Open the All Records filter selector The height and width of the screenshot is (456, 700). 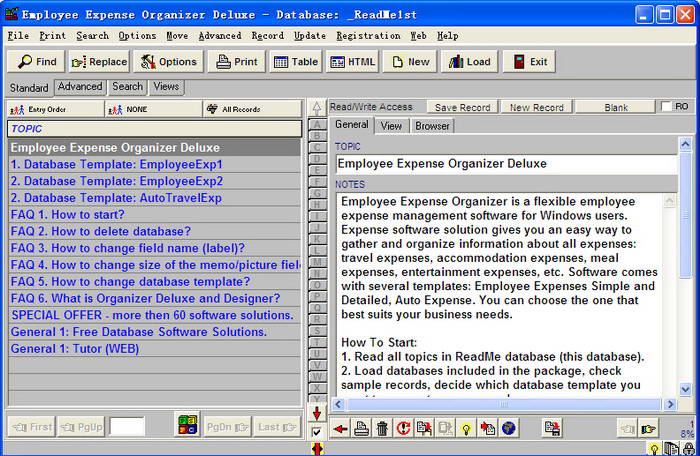click(x=252, y=109)
